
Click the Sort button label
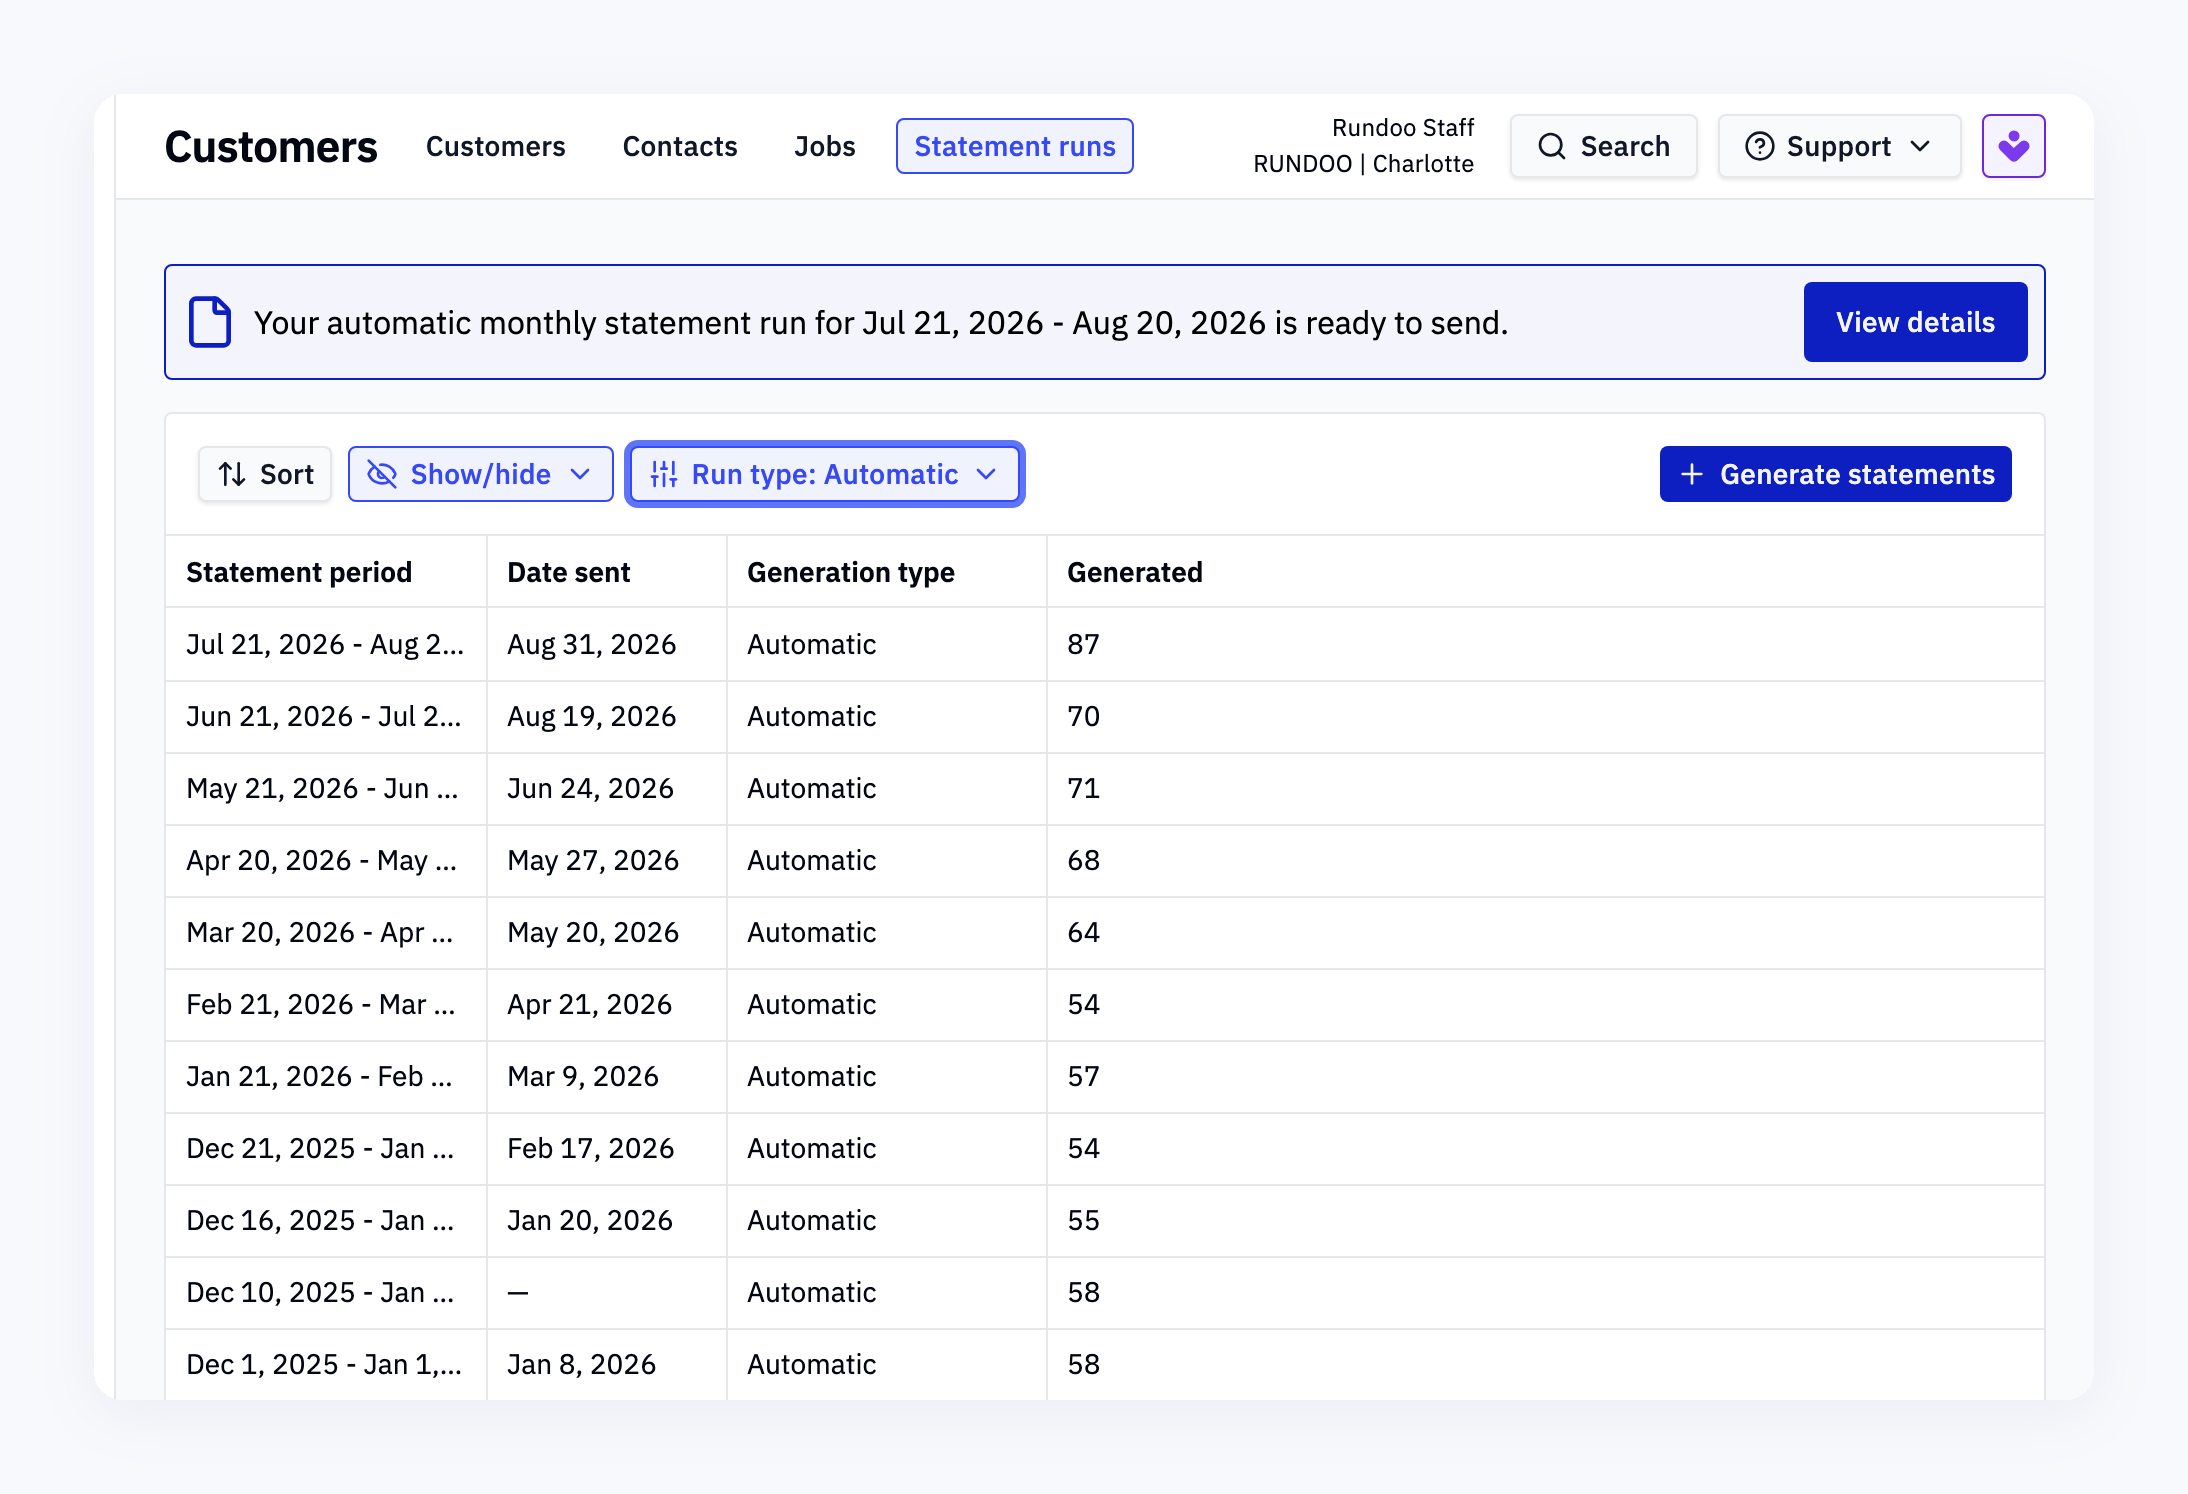tap(286, 474)
